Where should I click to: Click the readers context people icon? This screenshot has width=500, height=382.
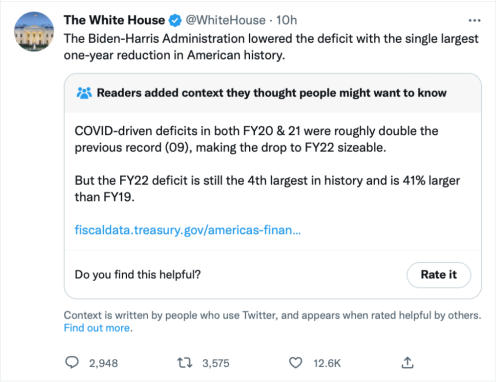click(x=84, y=93)
